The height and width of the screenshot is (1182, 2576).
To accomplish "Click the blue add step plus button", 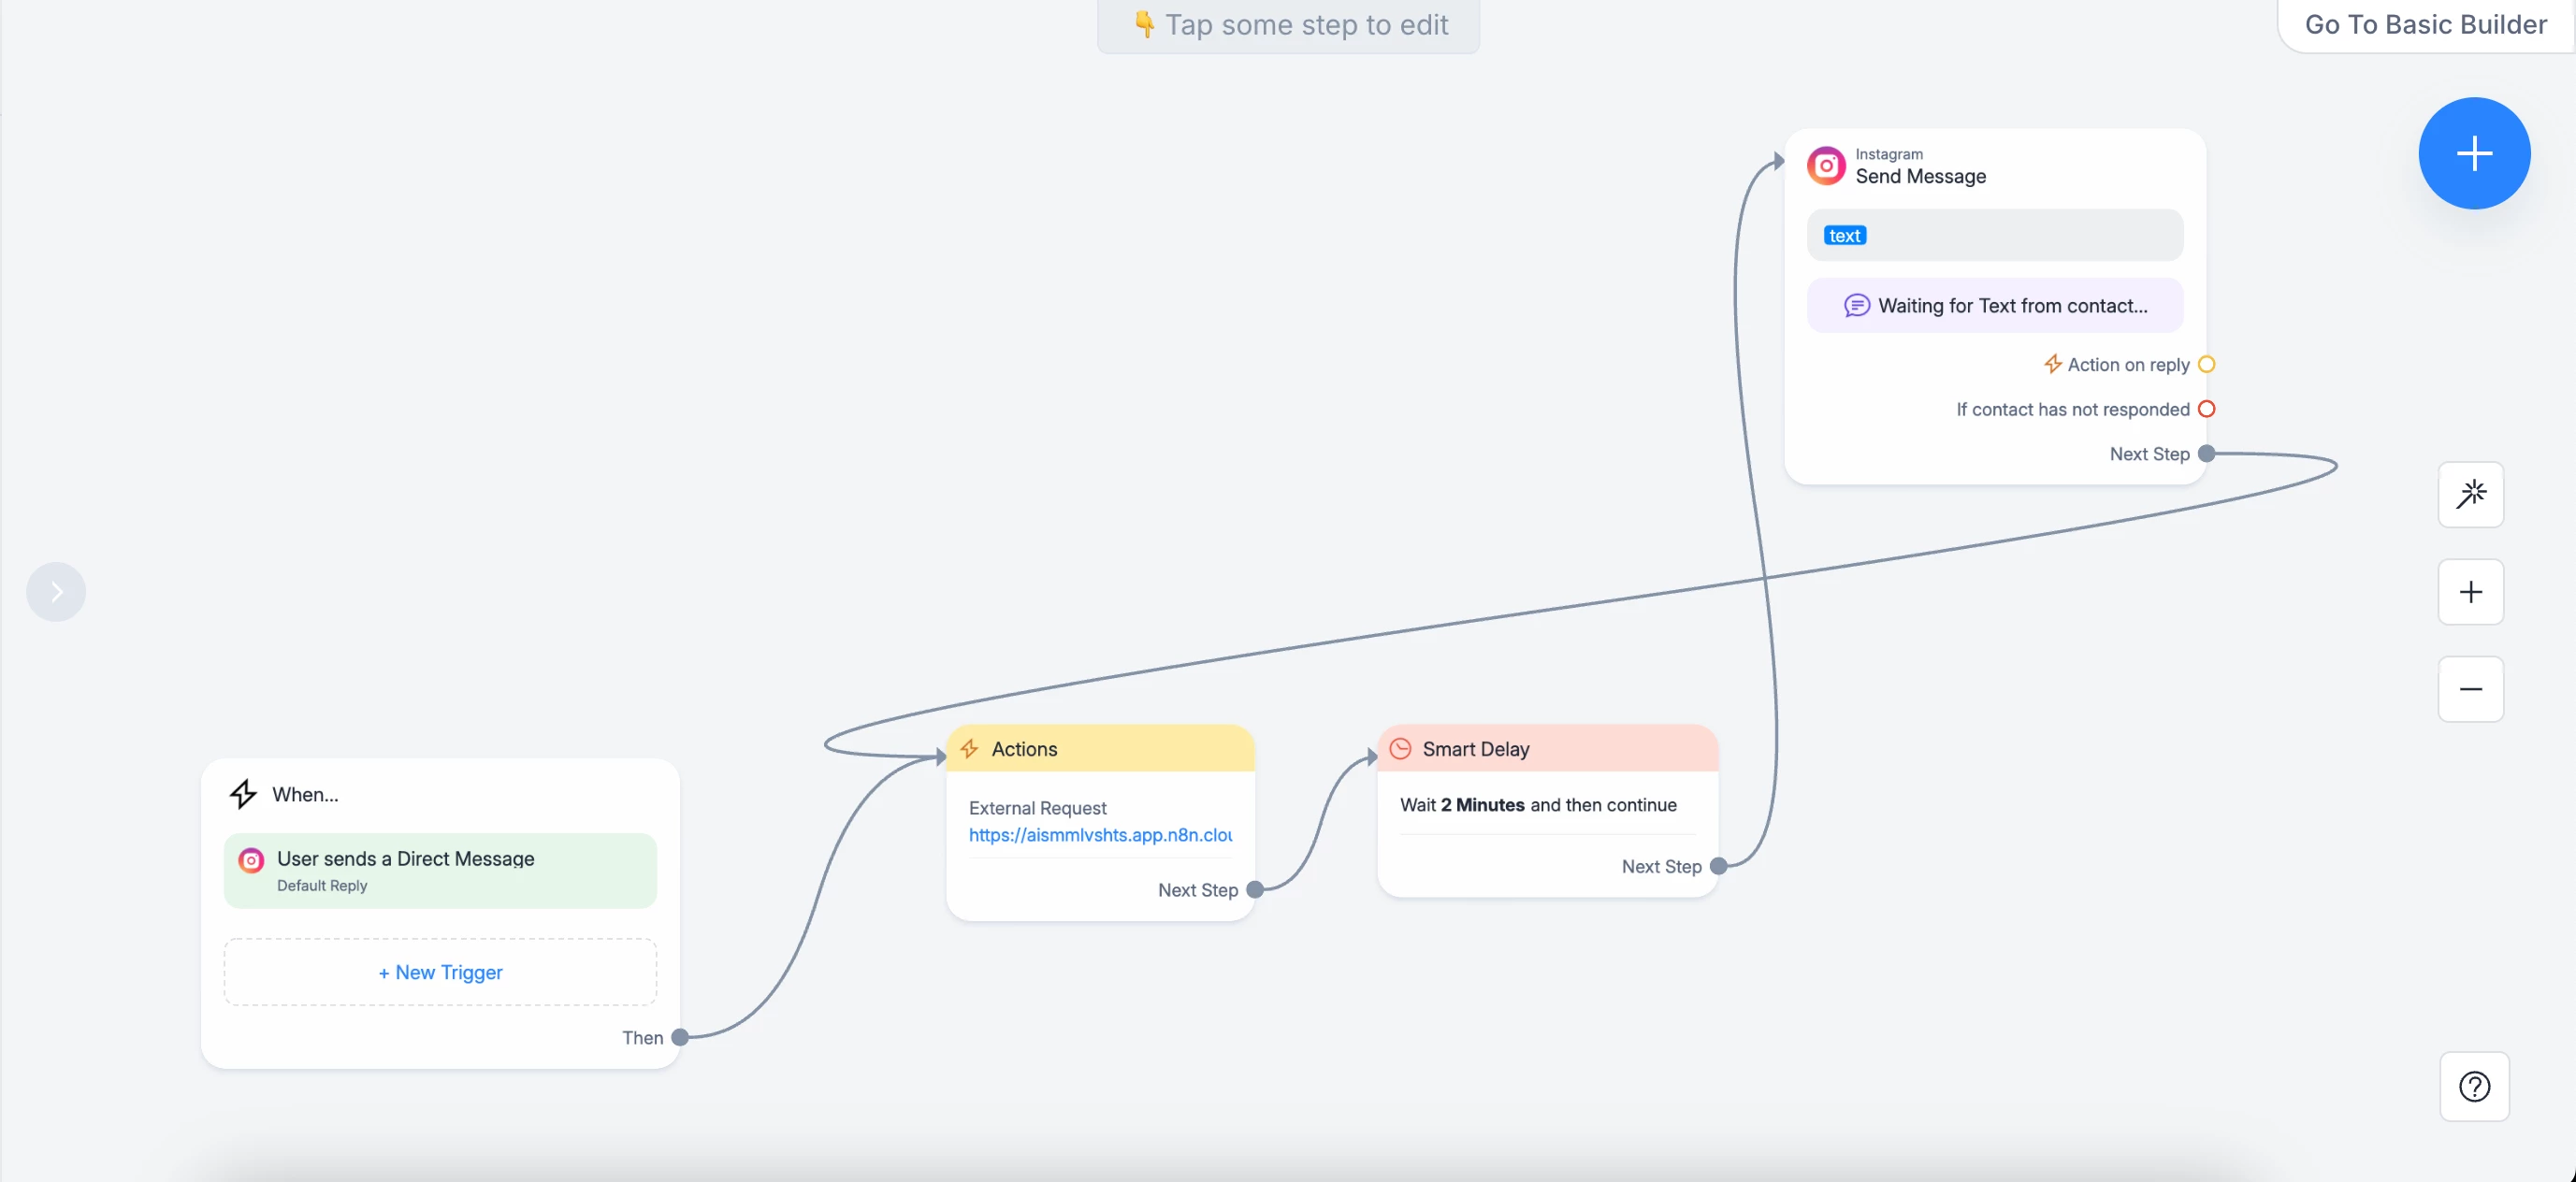I will 2473,153.
